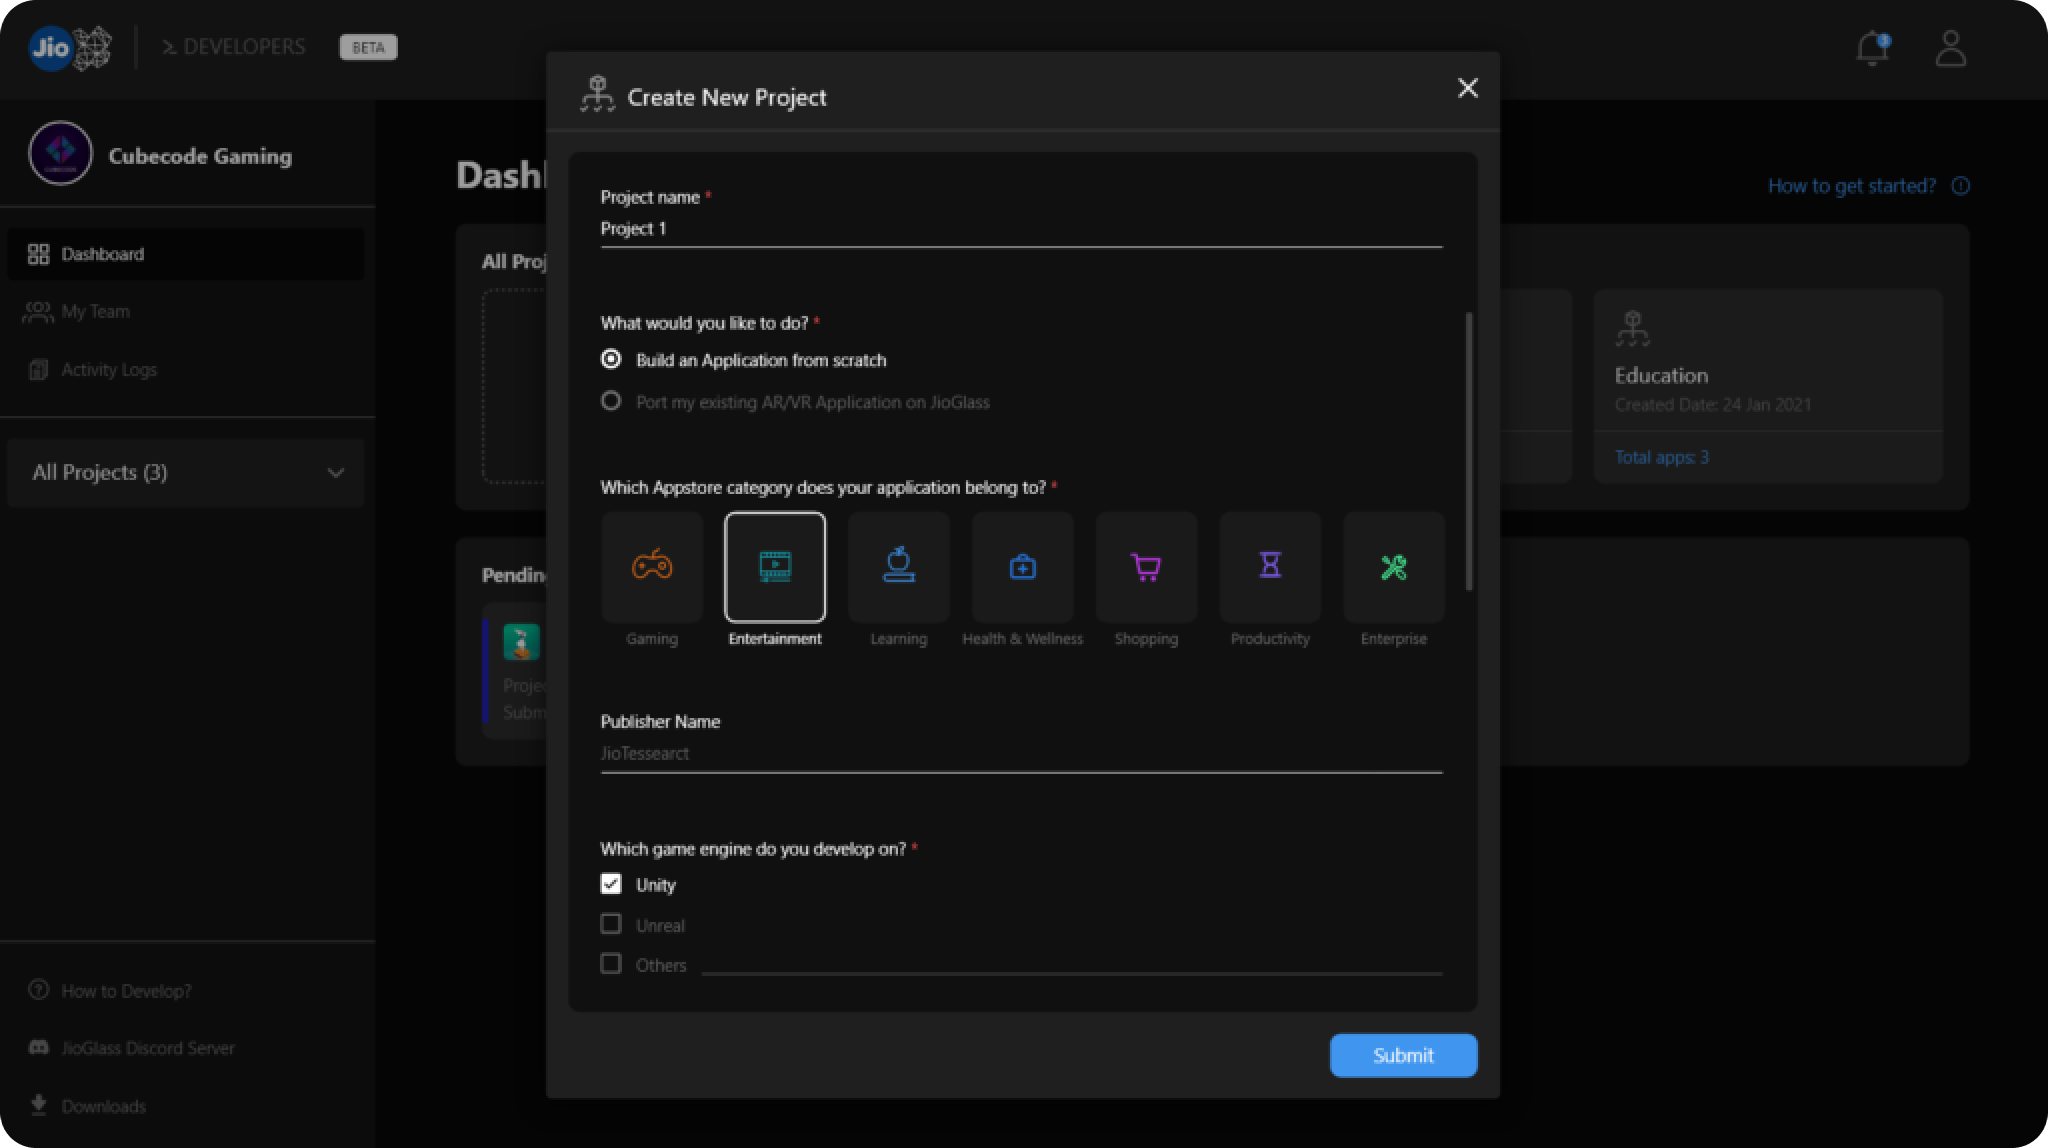
Task: Click the Jio logo in header
Action: [69, 47]
